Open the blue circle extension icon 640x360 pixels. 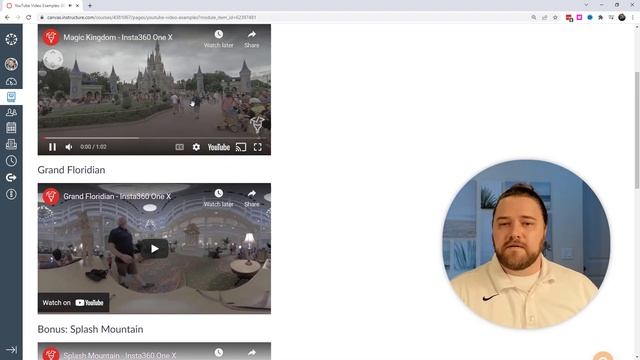(x=590, y=18)
